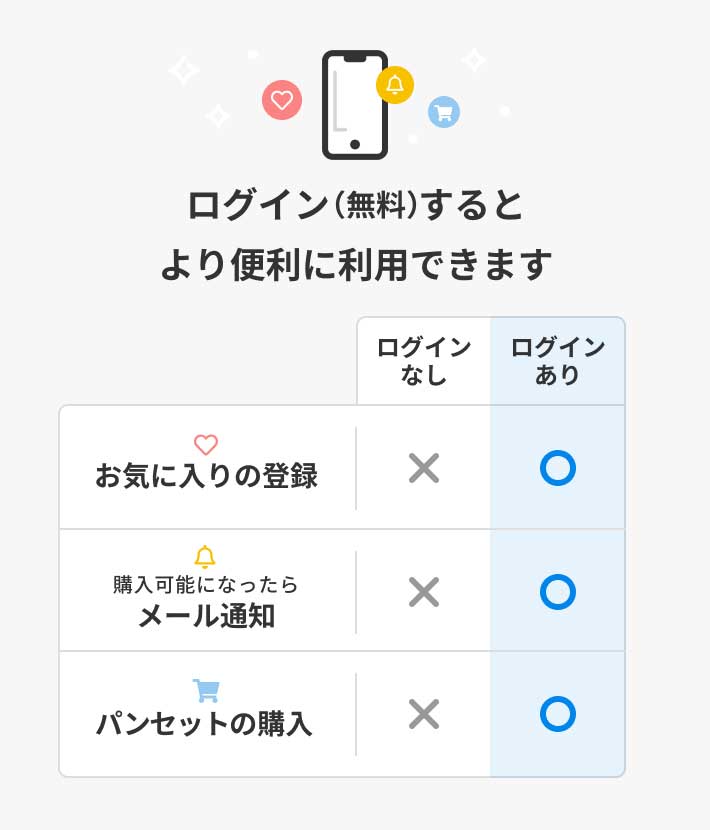Click the blue circle in お気に入りの登録 row
The height and width of the screenshot is (830, 710).
pos(557,468)
